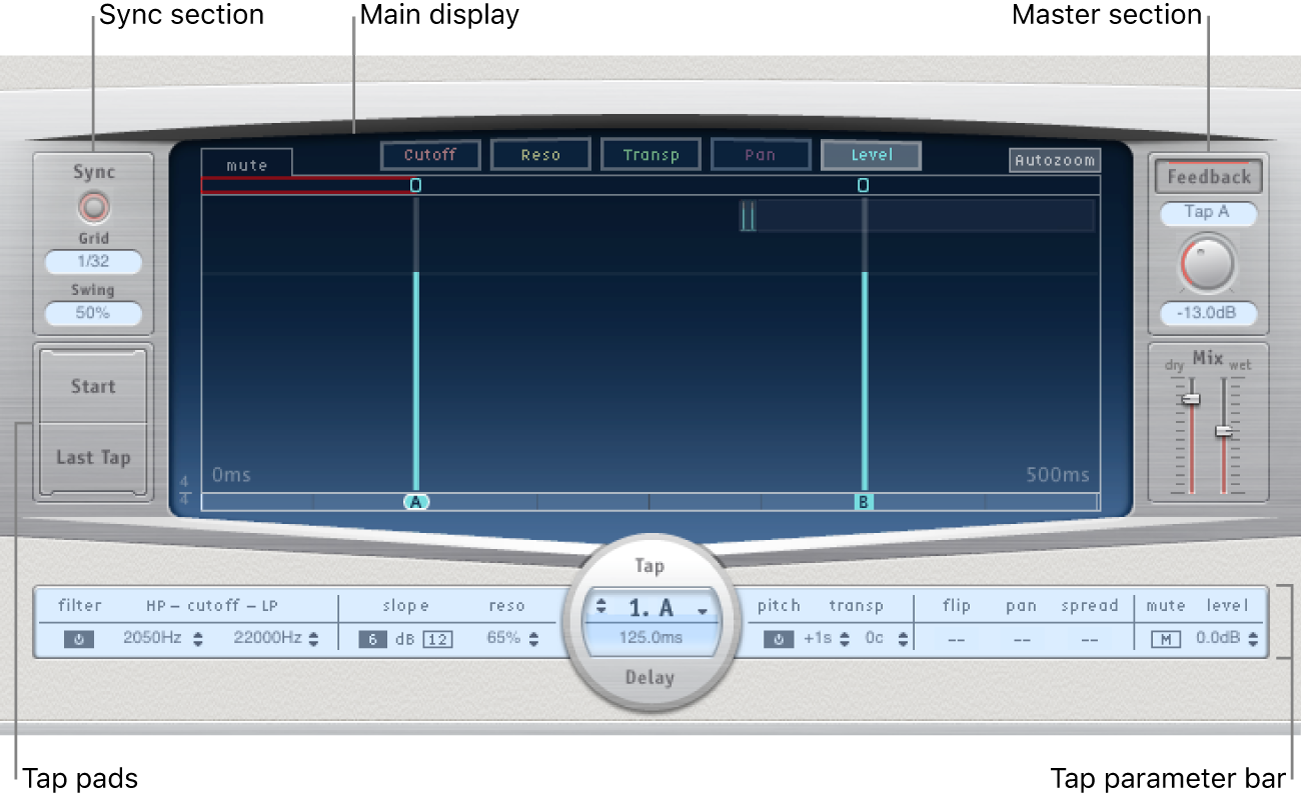Screen dimensions: 1302x806
Task: Switch to the mute tab
Action: (x=246, y=164)
